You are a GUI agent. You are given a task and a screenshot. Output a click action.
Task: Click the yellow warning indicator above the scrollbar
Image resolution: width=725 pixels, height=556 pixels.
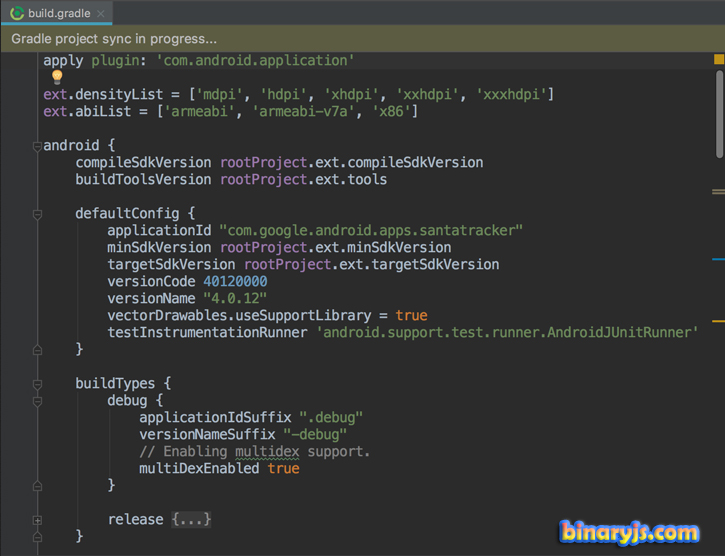[x=719, y=59]
